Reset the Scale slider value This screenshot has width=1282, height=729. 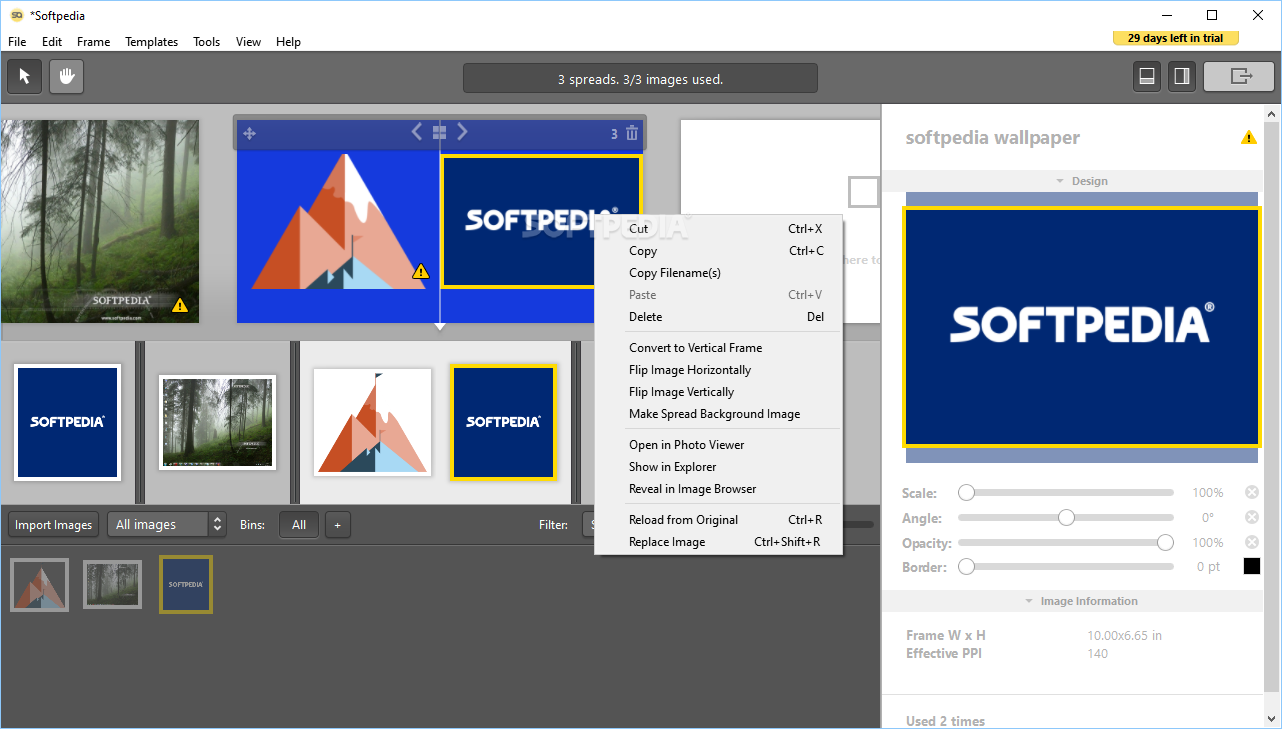click(x=1252, y=492)
